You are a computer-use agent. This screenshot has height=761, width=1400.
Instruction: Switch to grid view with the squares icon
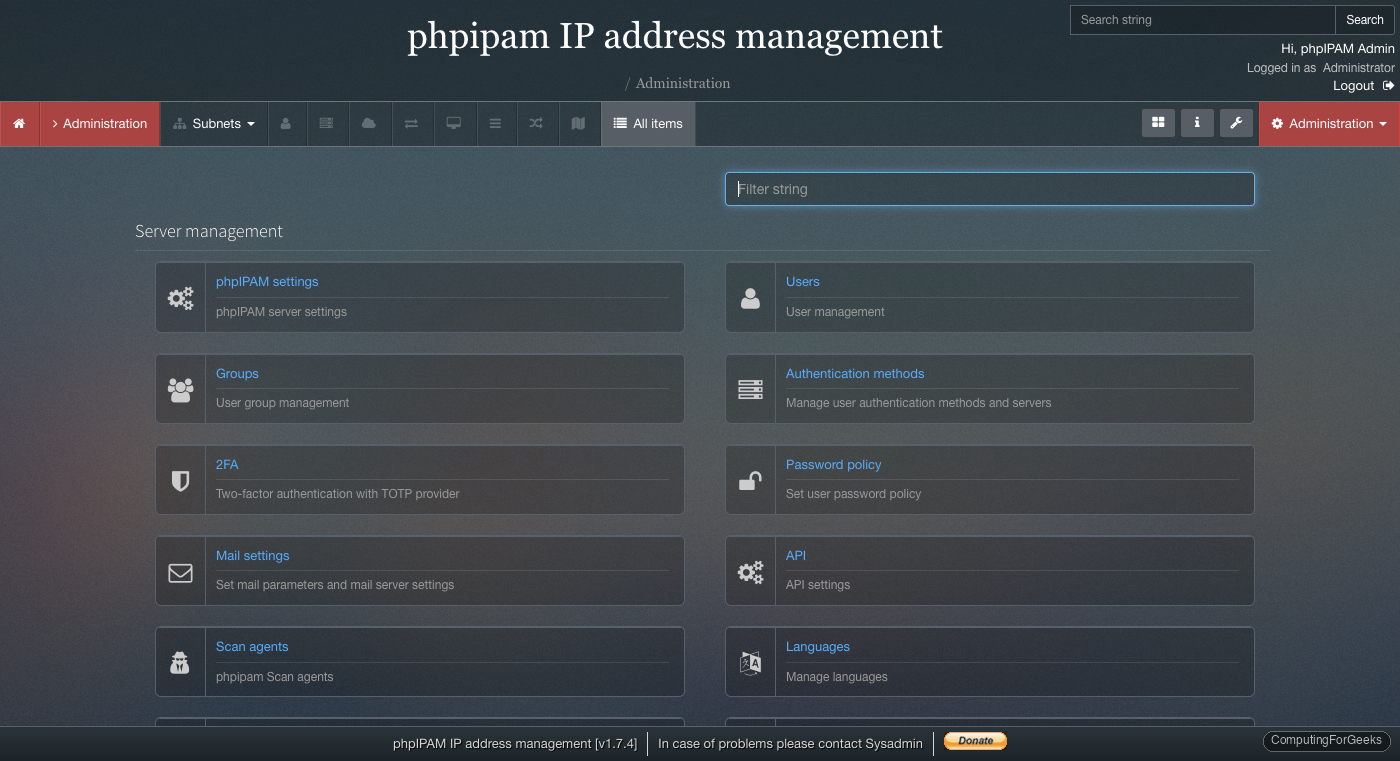point(1158,123)
